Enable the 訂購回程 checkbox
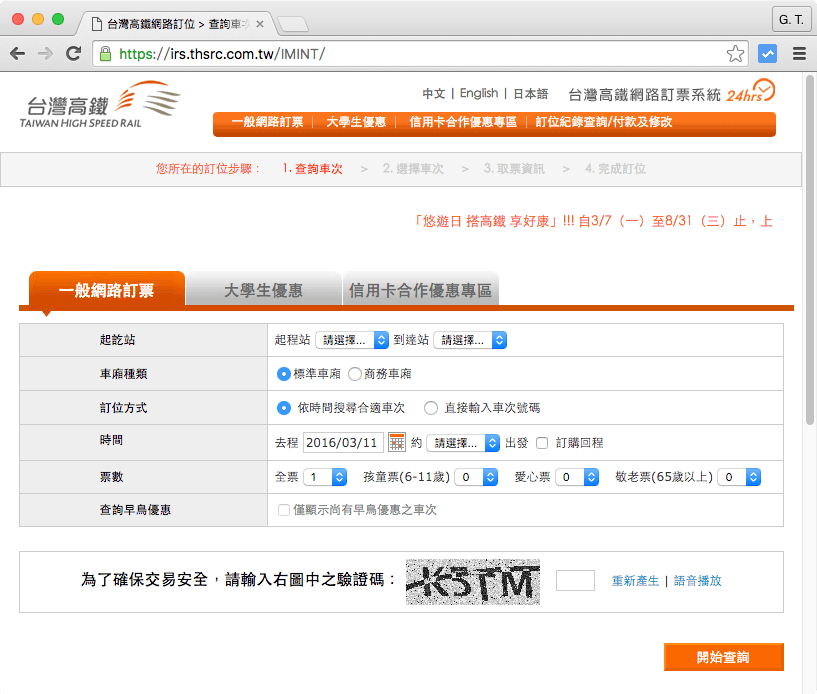The height and width of the screenshot is (694, 817). point(542,443)
